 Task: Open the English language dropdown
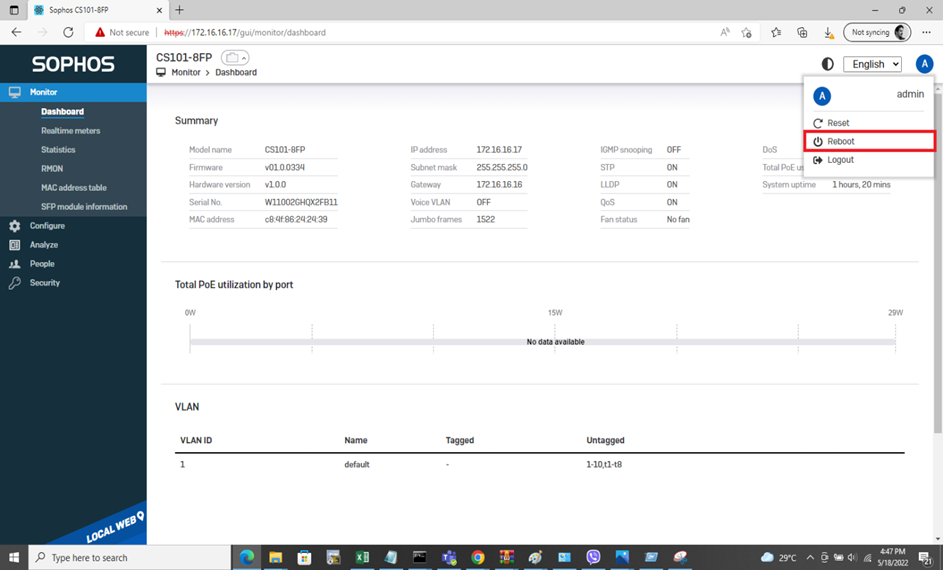872,64
